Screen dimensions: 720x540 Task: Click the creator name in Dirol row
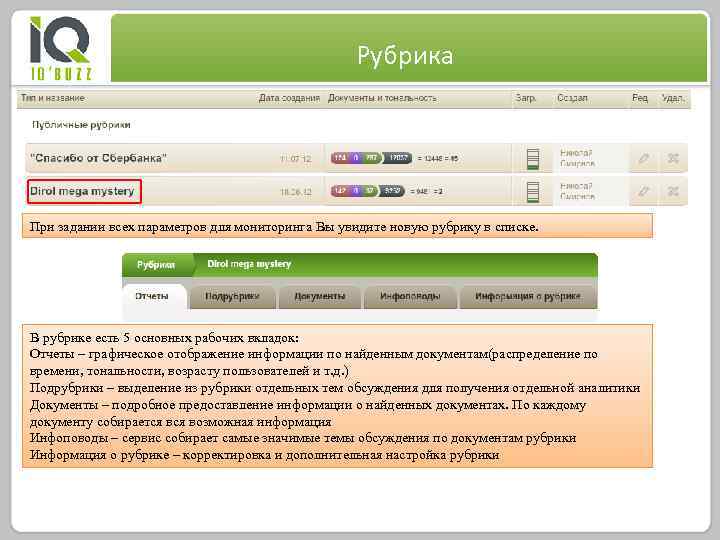[577, 191]
